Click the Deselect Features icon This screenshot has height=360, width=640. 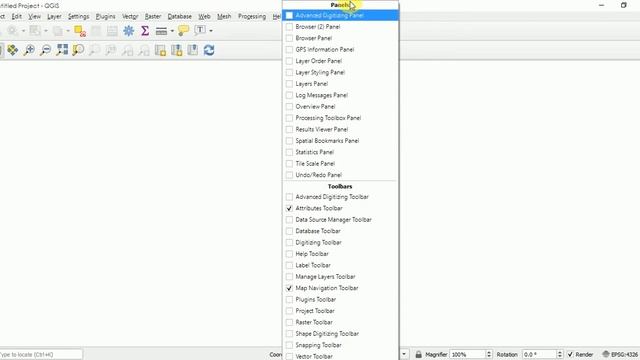(80, 31)
